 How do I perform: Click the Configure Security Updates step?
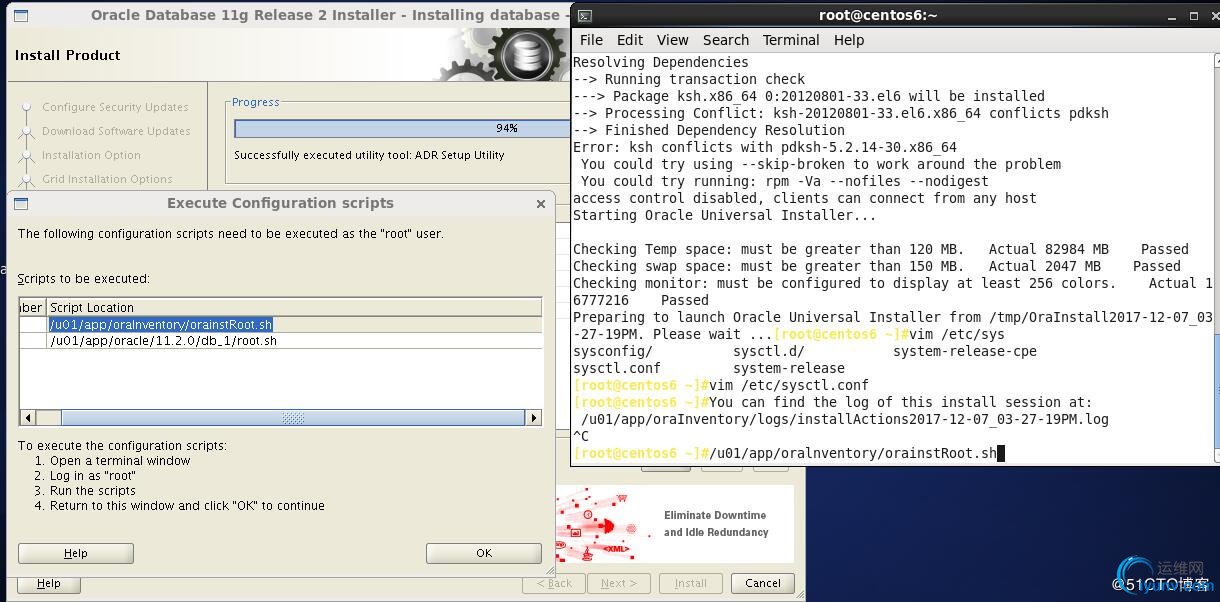coord(115,107)
